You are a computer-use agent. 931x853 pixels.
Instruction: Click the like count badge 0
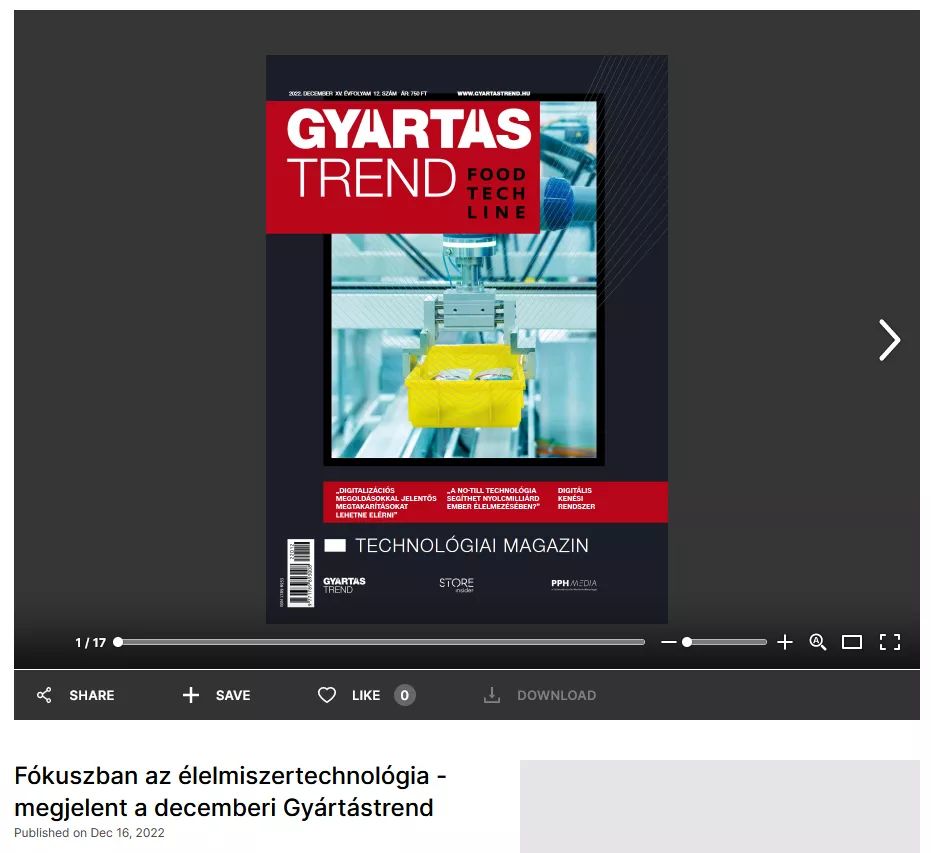(x=404, y=695)
